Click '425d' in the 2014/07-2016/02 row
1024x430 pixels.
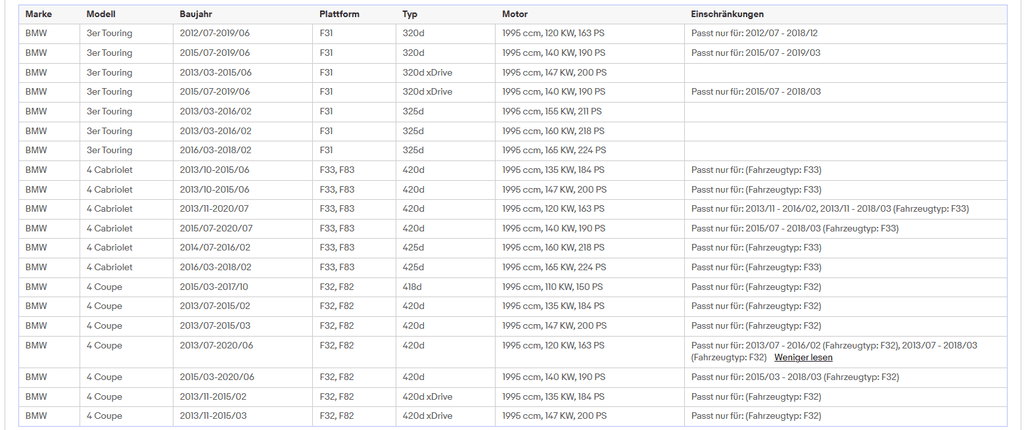(413, 248)
